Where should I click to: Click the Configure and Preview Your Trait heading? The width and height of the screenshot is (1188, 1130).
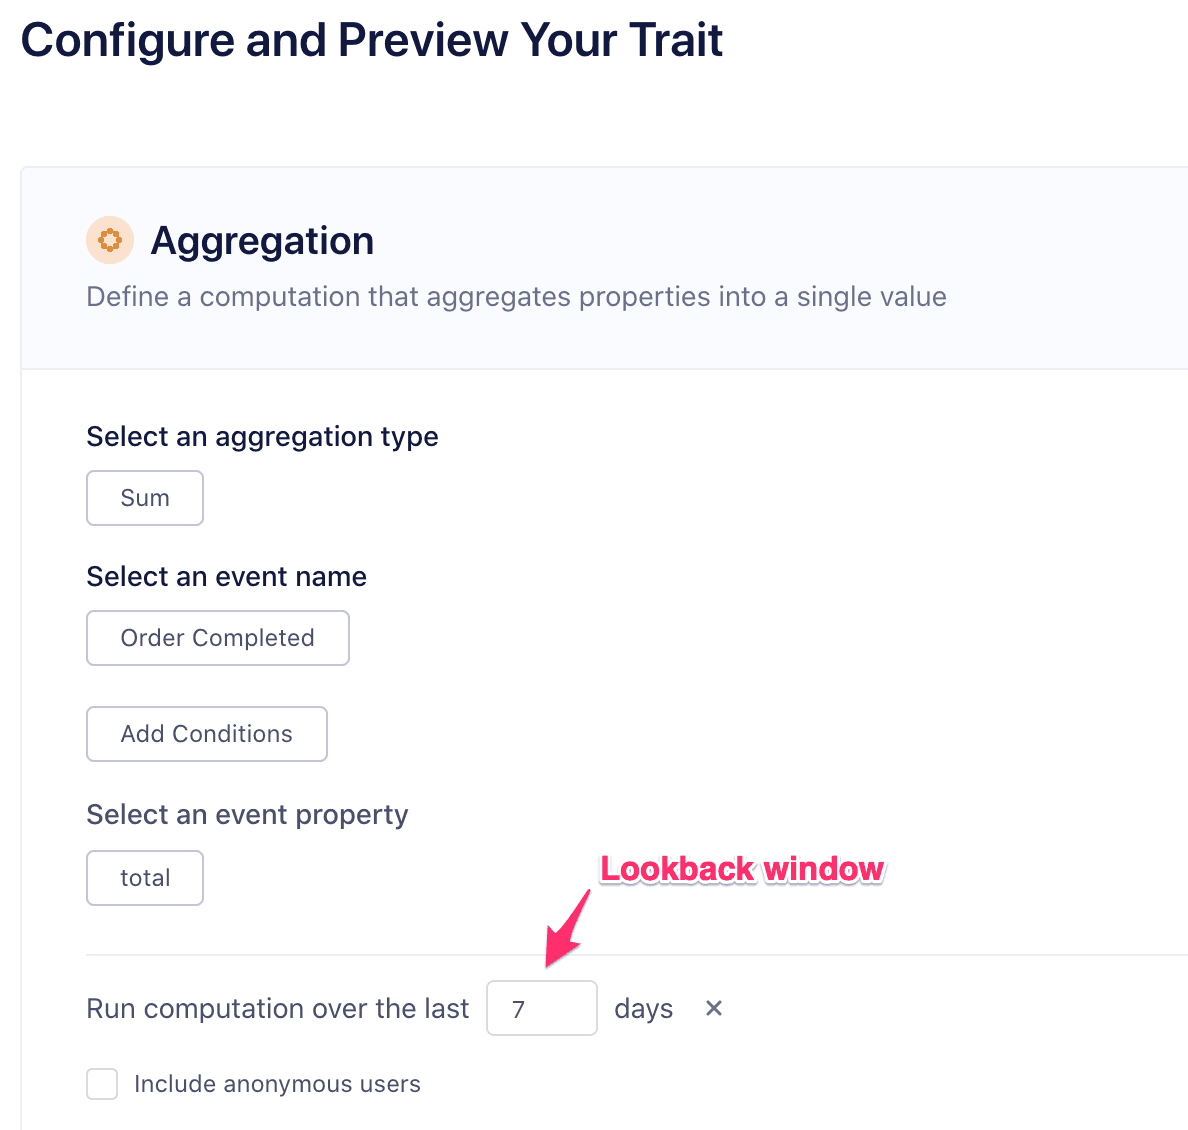point(371,40)
